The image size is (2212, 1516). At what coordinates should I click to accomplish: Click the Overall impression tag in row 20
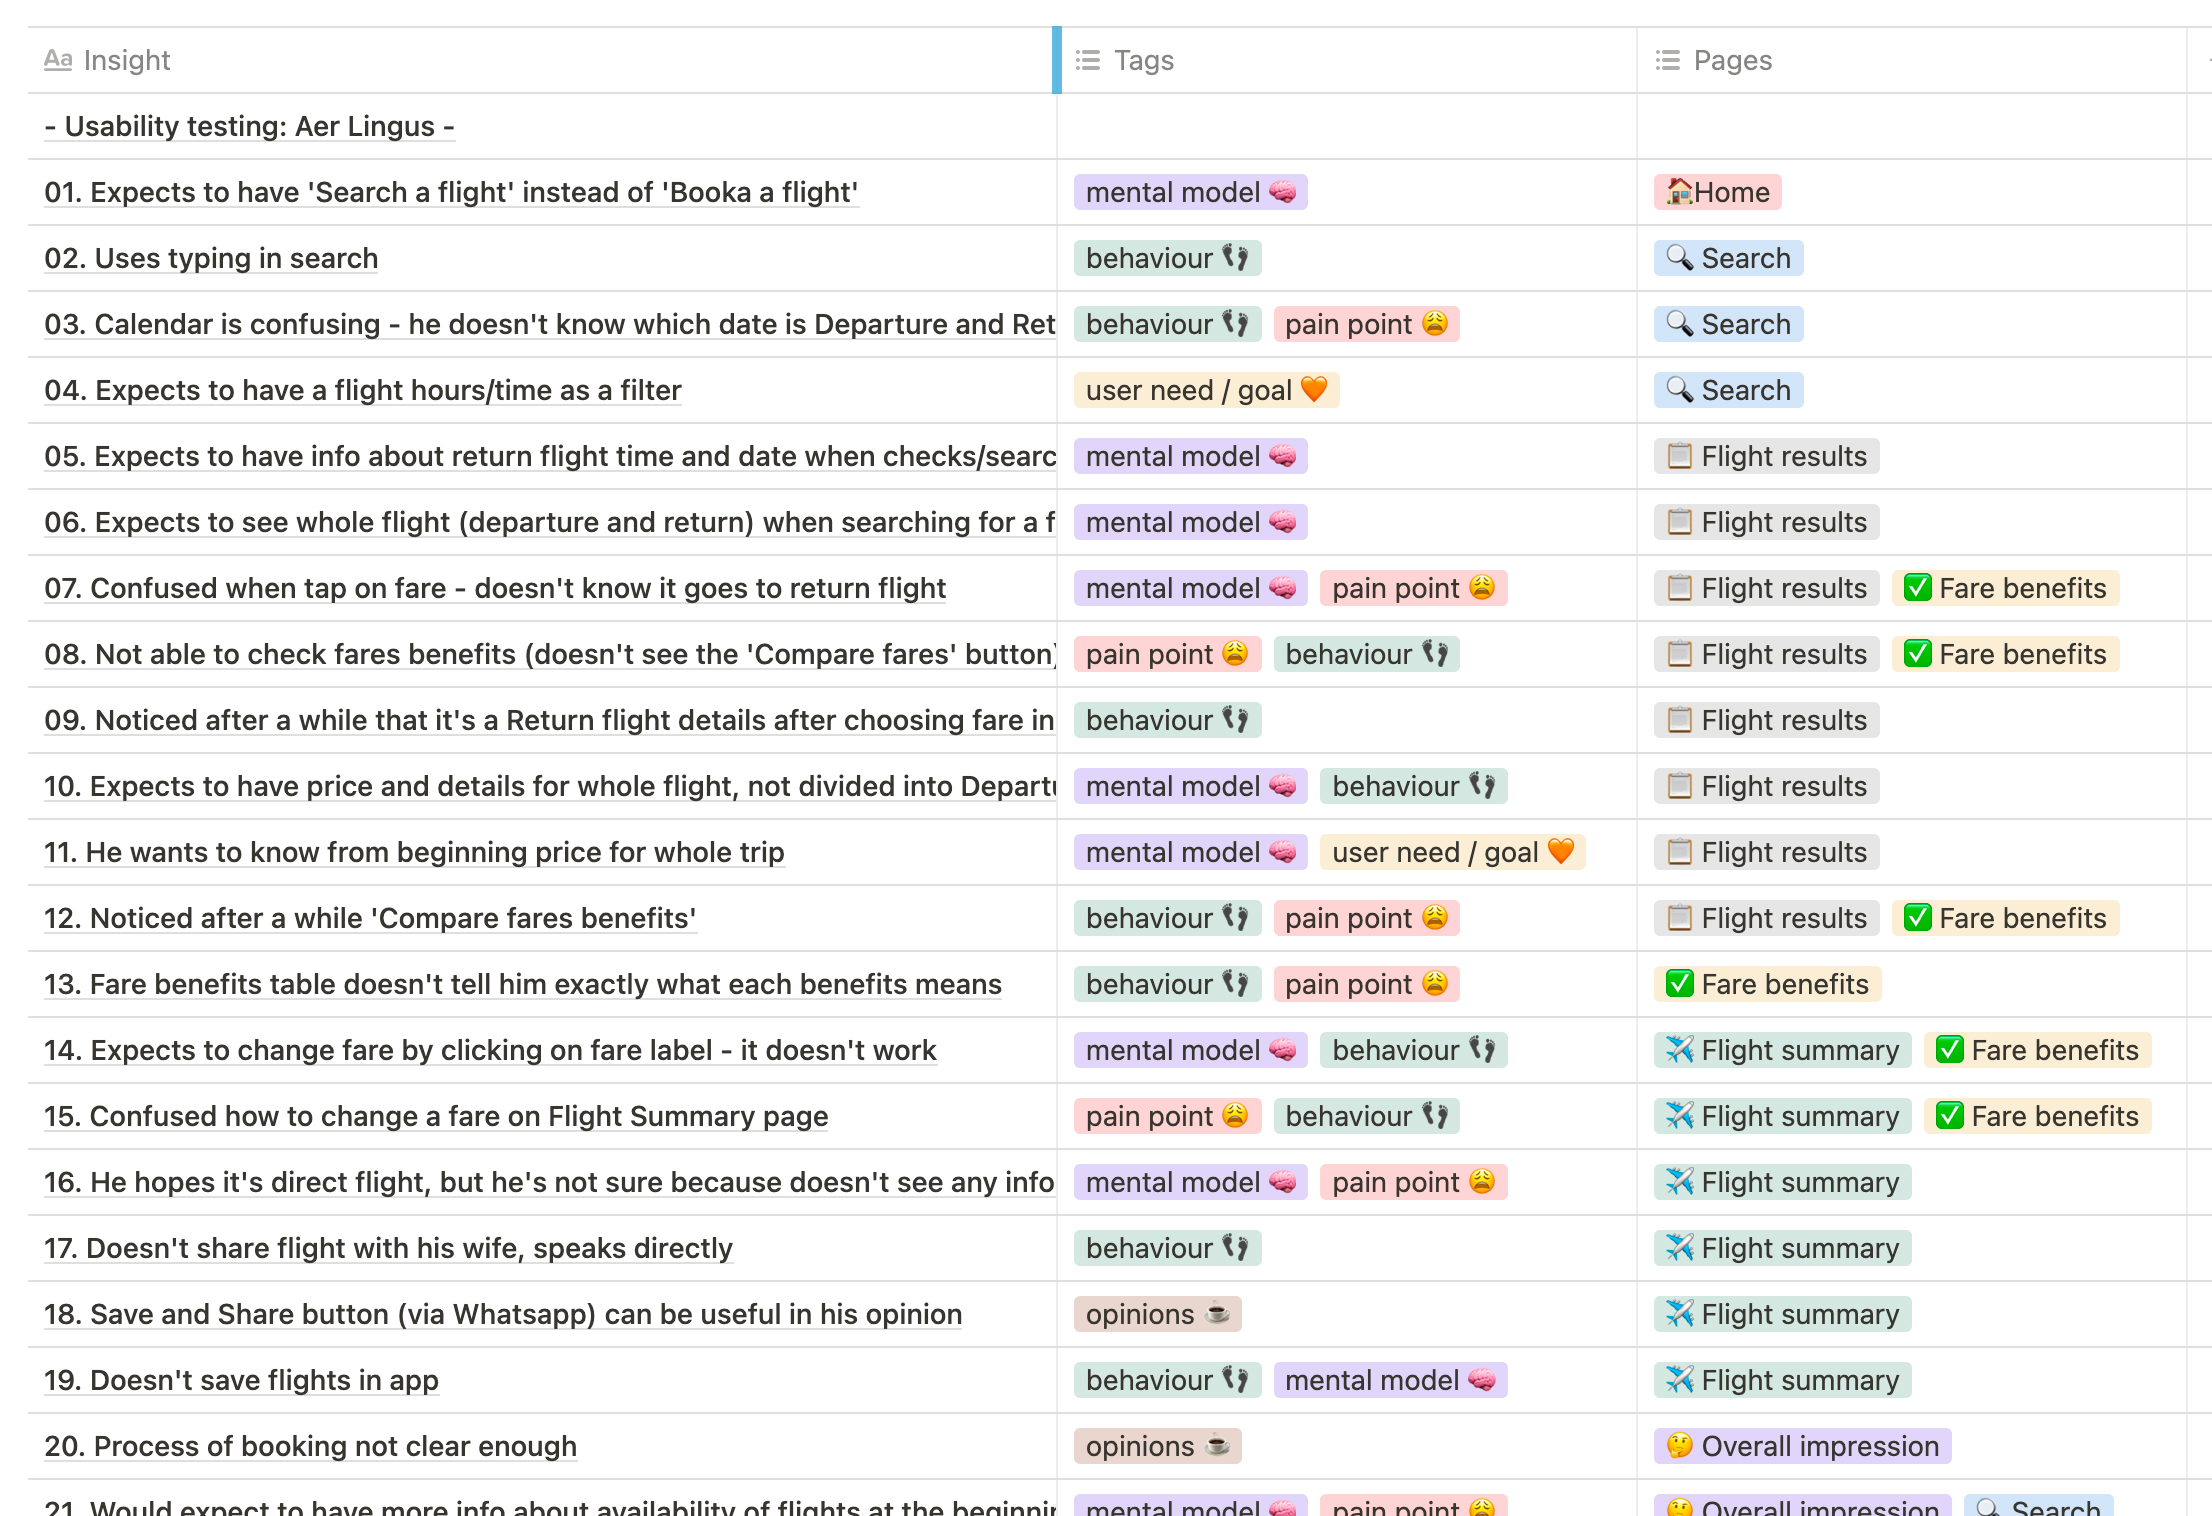click(1801, 1446)
